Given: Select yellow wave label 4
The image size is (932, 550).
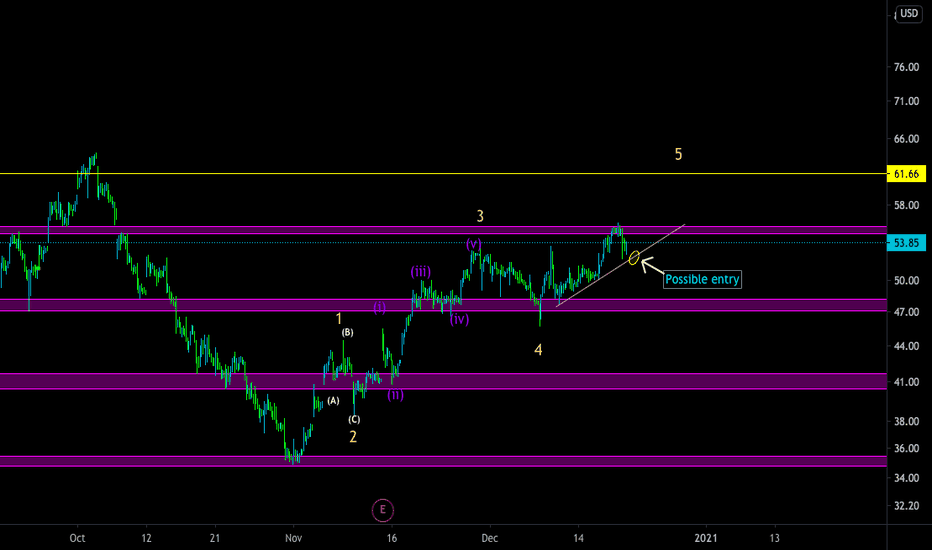Looking at the screenshot, I should pos(538,350).
